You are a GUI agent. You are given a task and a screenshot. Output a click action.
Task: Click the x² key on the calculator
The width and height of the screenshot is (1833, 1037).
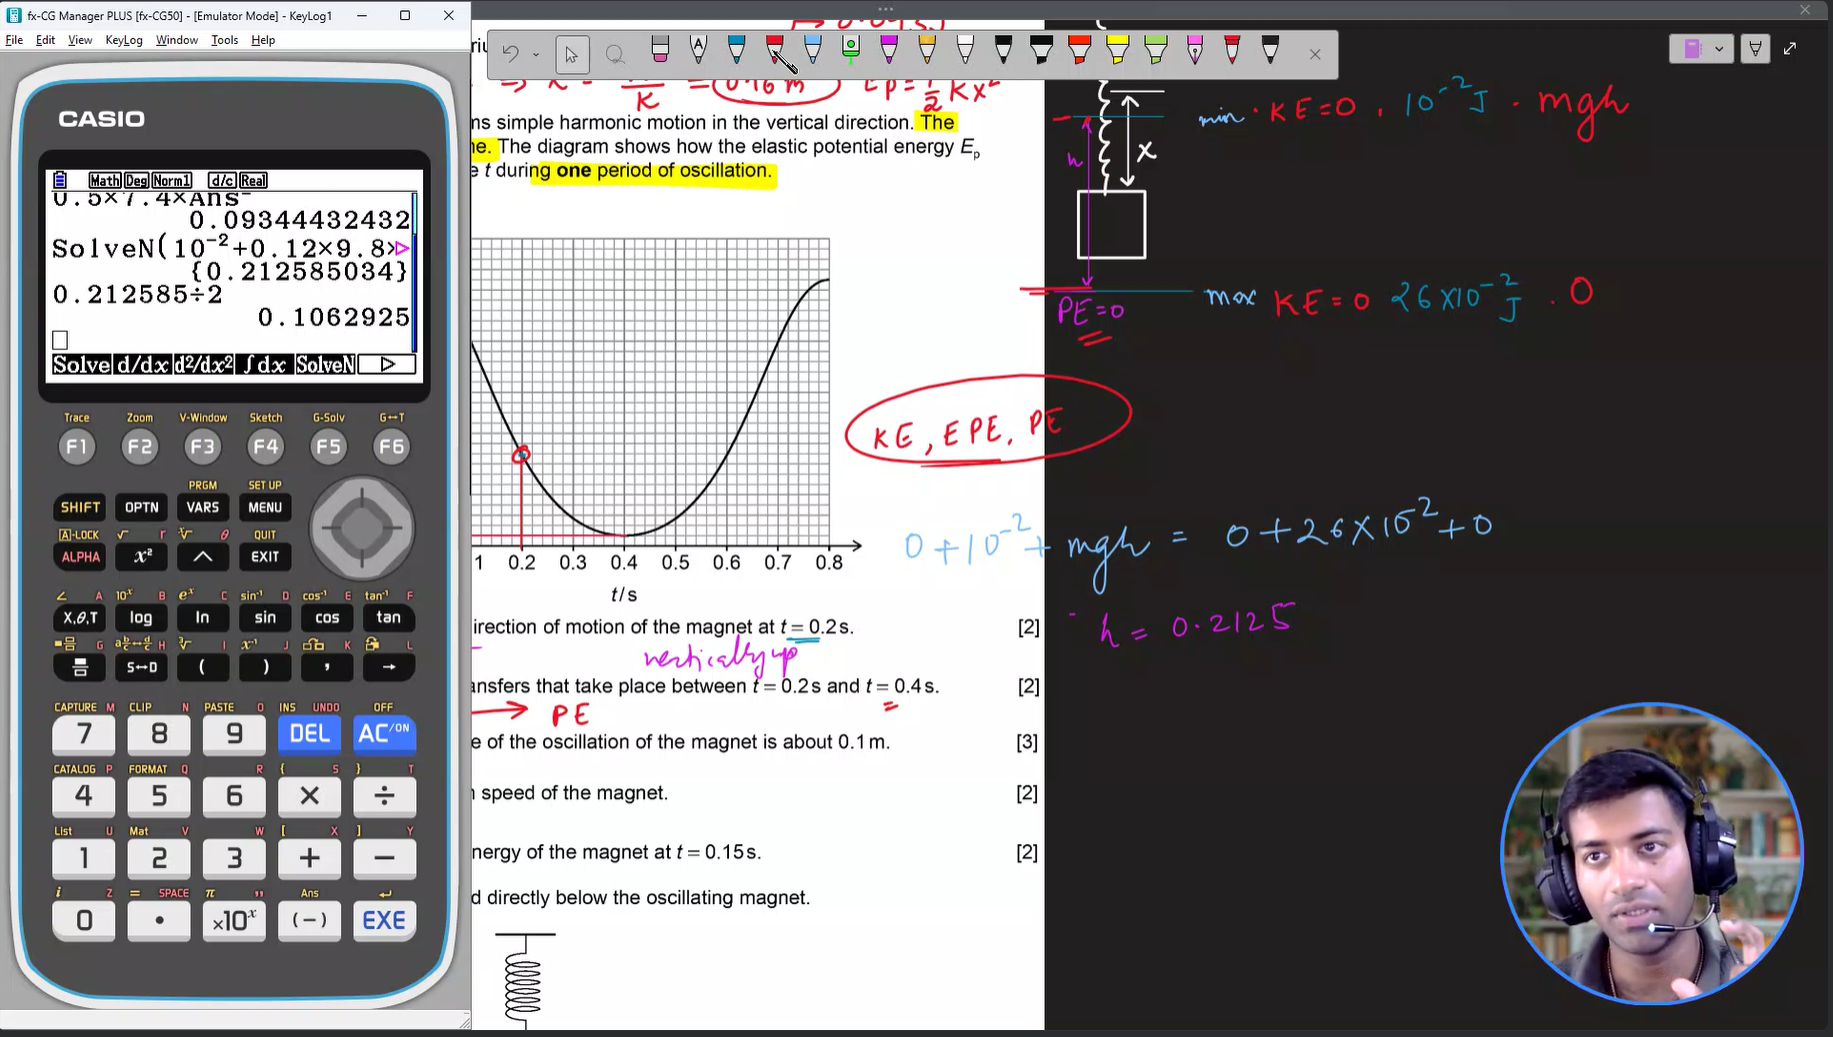142,557
